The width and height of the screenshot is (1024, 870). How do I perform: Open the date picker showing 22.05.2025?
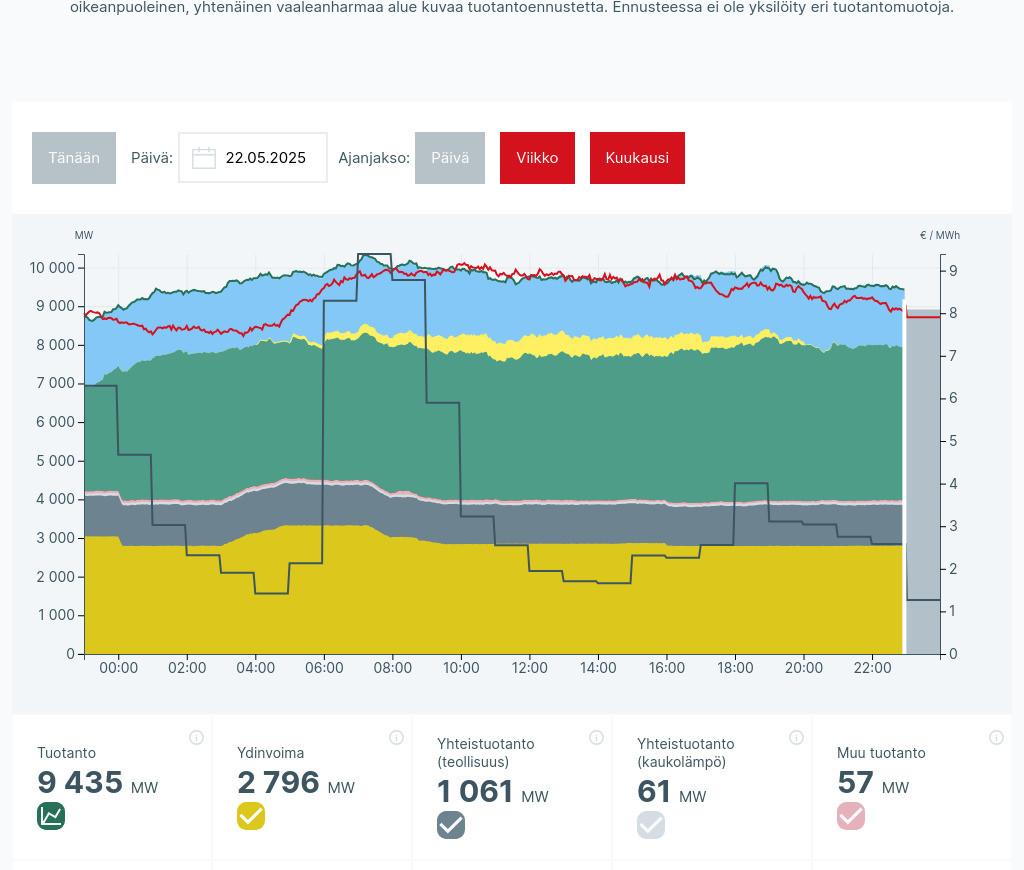[265, 158]
